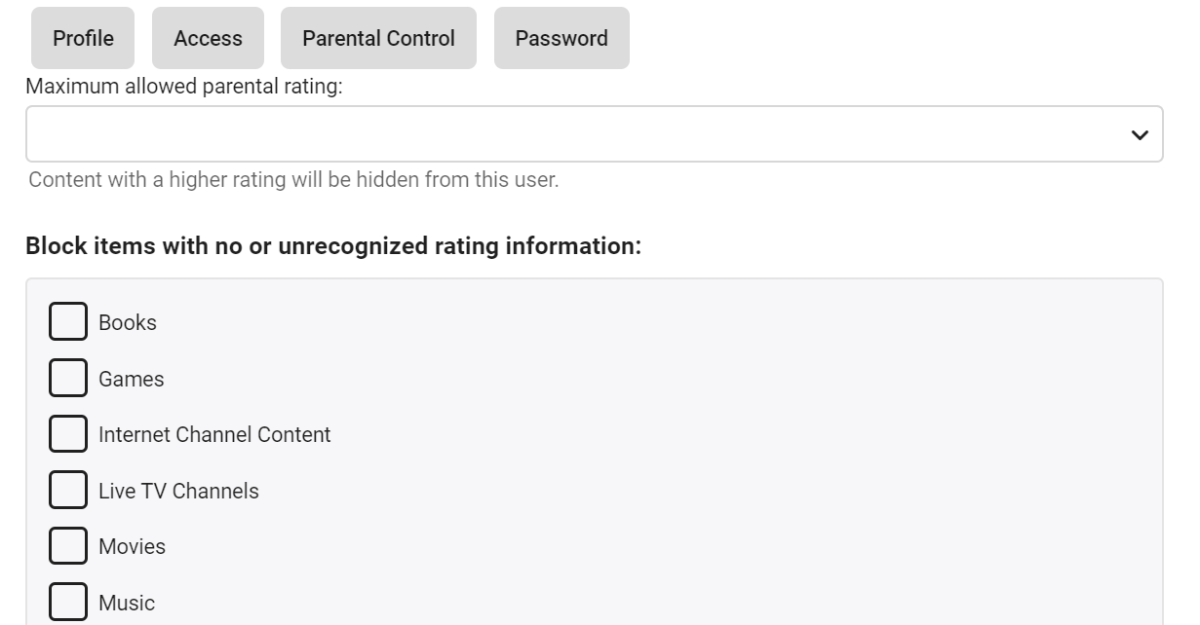The image size is (1200, 625).
Task: Click the "Games" label text
Action: pos(131,379)
